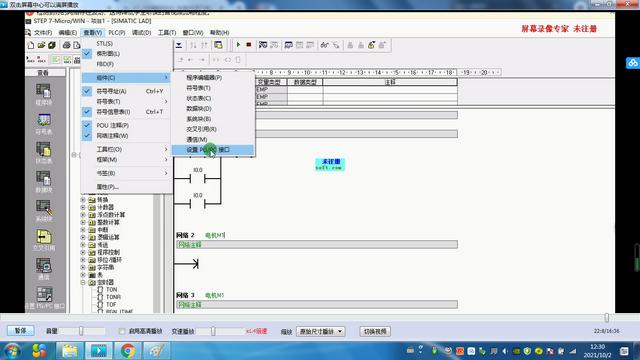Screen dimensions: 640x360
Task: Select the TOF timer instruction
Action: click(x=111, y=304)
